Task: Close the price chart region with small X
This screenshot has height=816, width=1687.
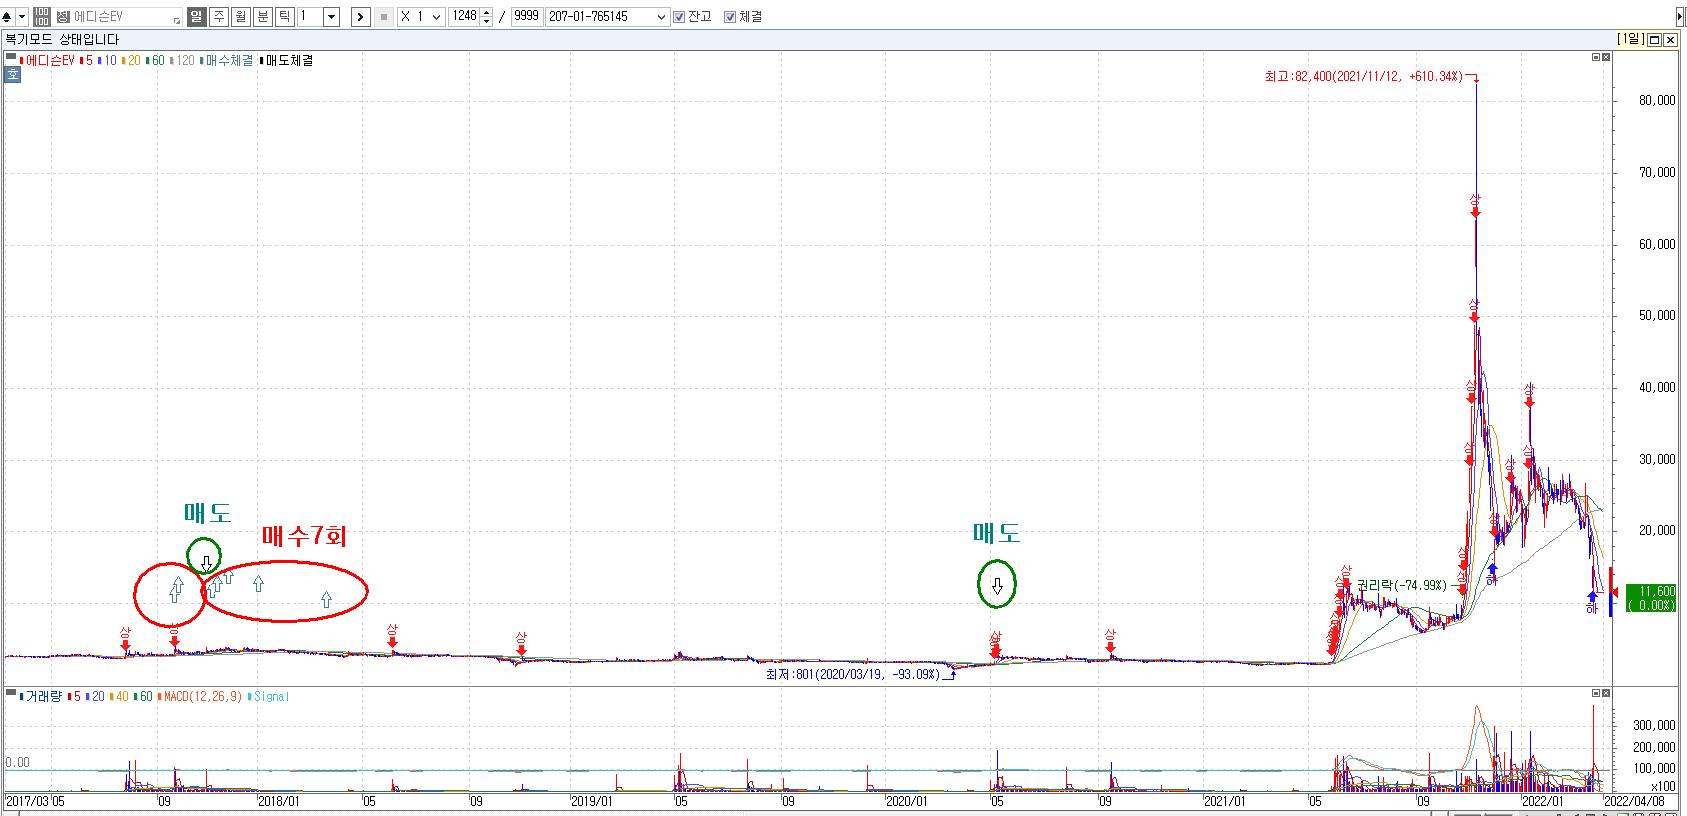Action: pyautogui.click(x=1606, y=57)
